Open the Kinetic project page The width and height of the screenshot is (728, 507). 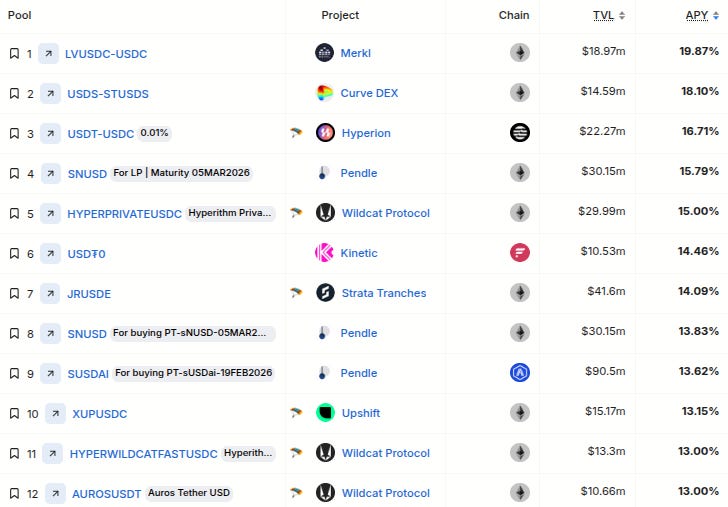tap(359, 253)
